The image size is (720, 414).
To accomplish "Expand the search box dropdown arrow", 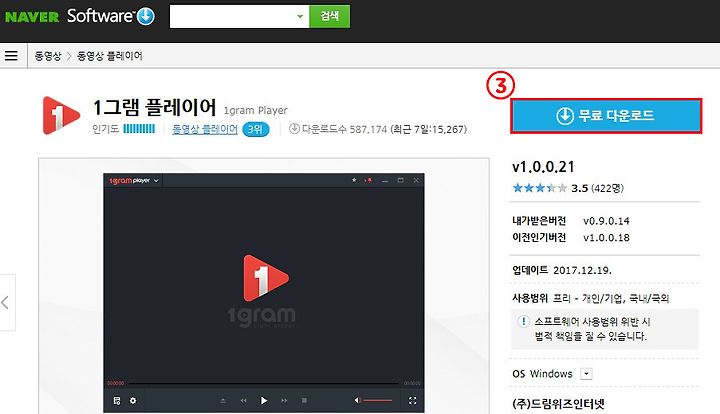I will tap(300, 17).
